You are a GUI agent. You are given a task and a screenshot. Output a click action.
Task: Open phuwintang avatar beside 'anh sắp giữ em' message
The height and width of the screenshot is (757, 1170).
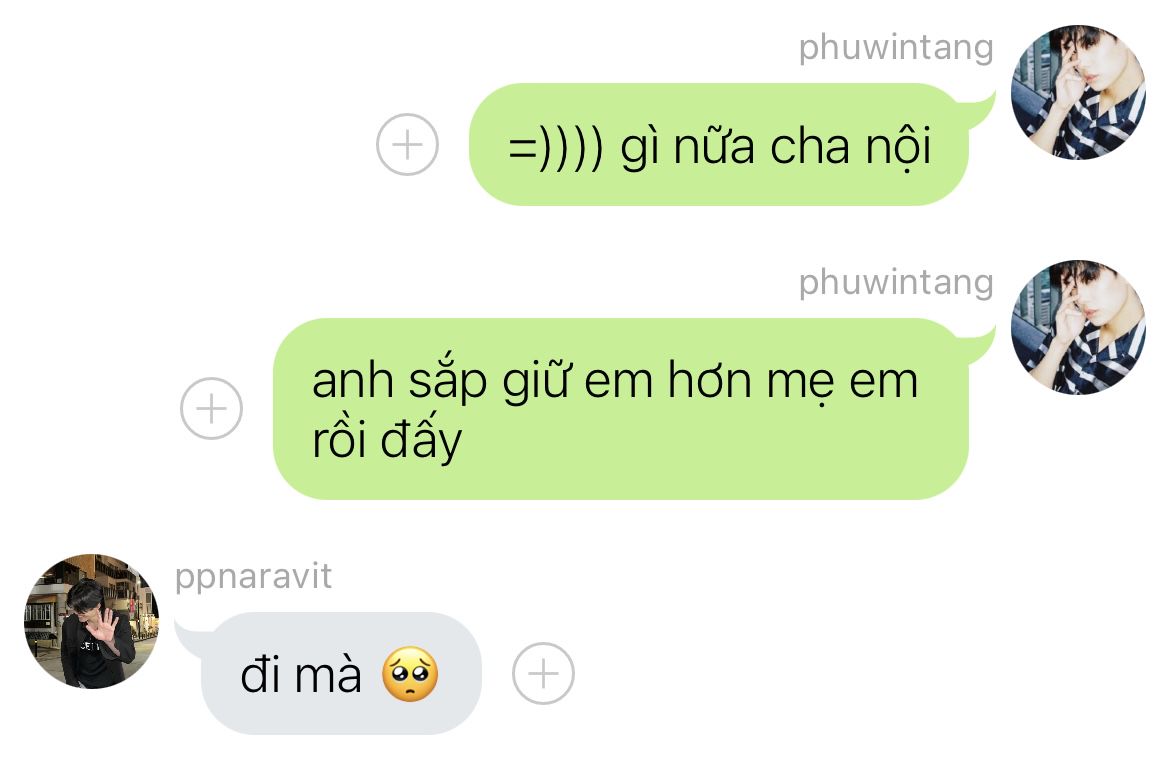[x=1078, y=327]
